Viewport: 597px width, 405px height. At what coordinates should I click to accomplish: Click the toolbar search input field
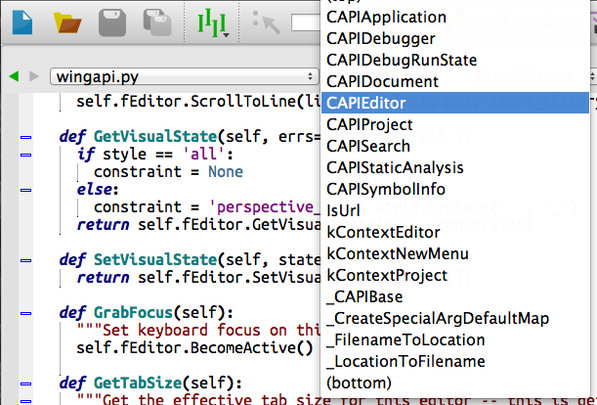(306, 23)
